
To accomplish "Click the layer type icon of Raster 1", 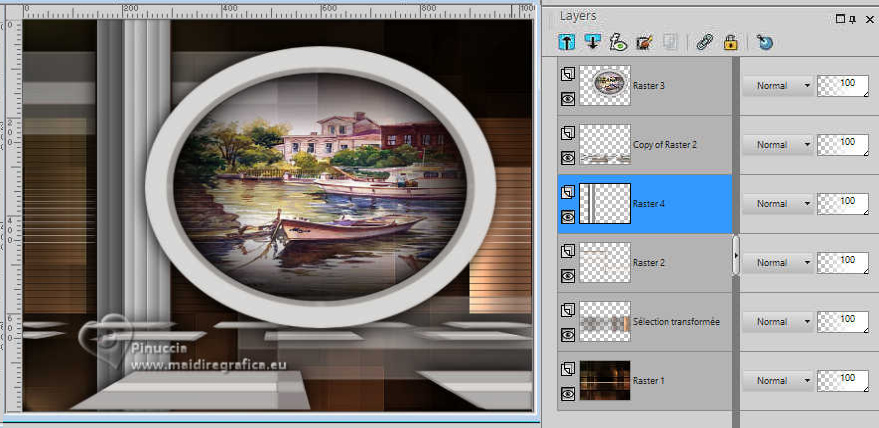I will (568, 369).
